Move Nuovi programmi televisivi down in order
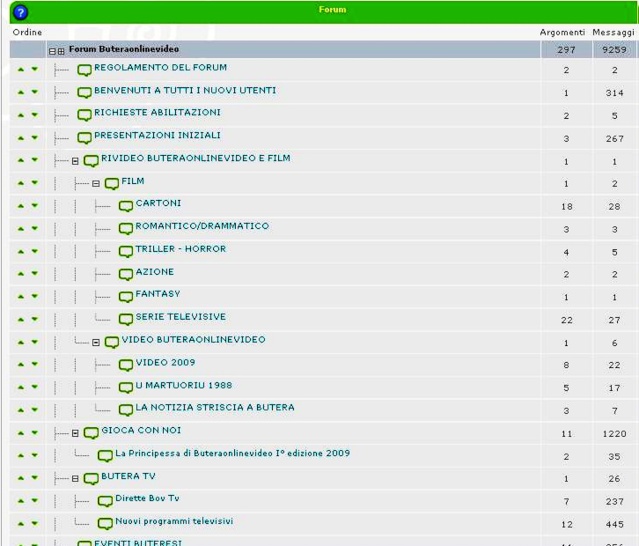The height and width of the screenshot is (546, 639). pos(35,523)
